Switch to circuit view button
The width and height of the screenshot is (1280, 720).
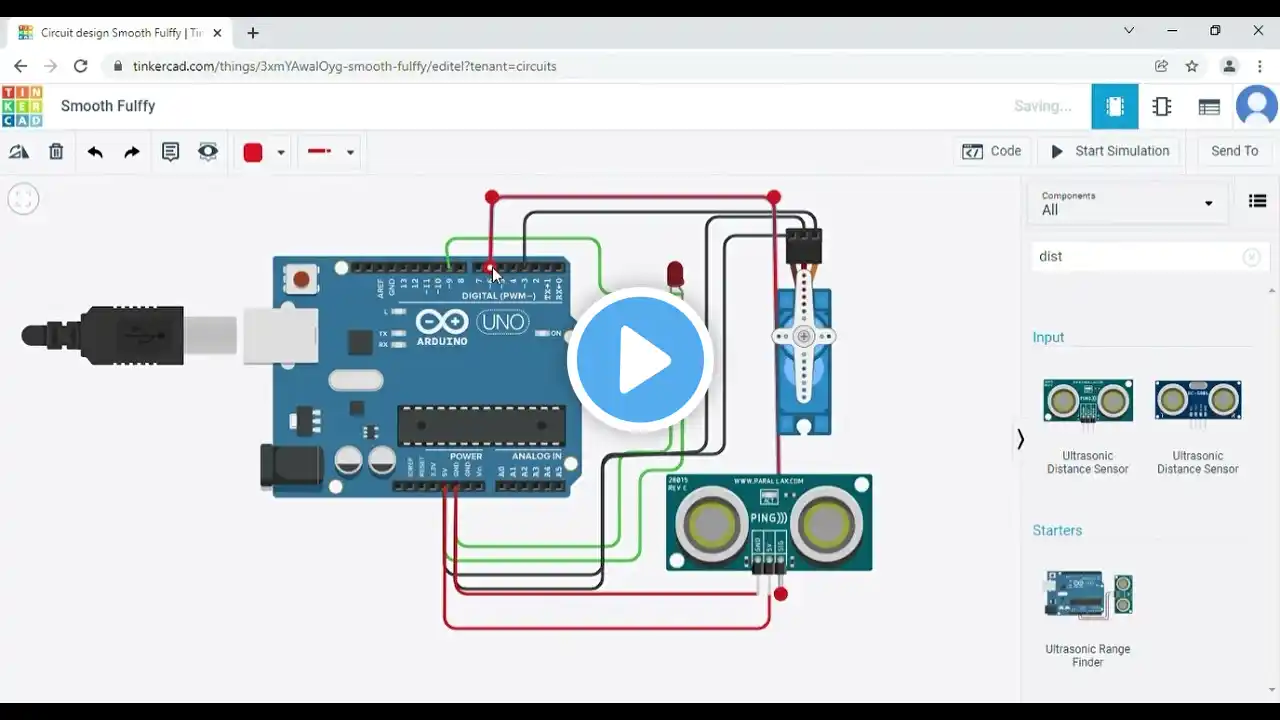click(x=1115, y=106)
